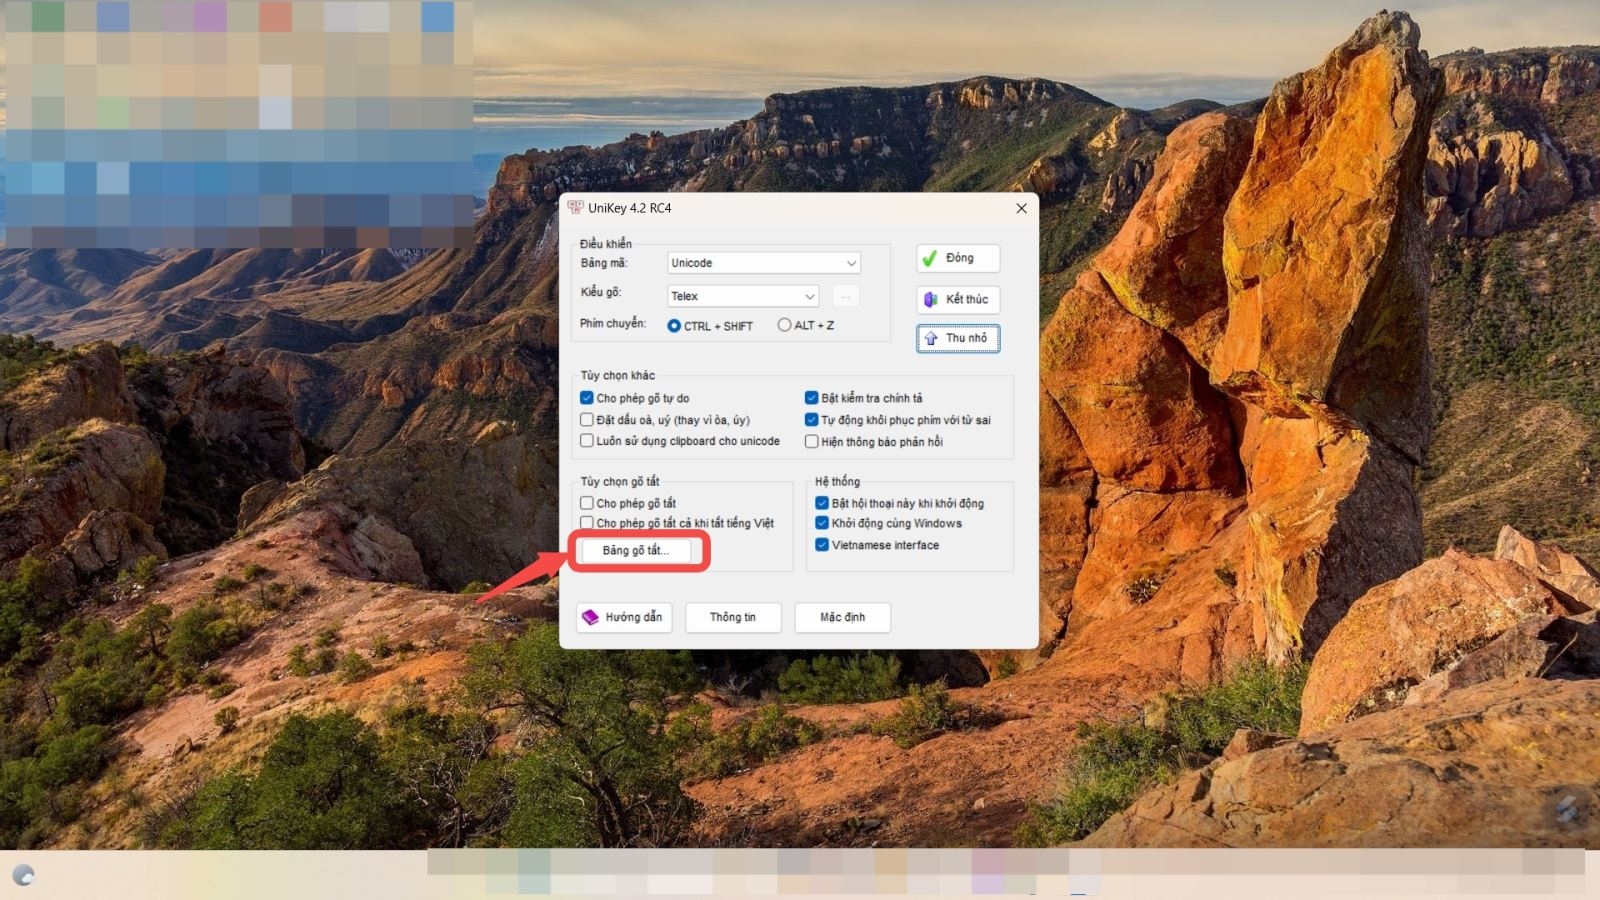The height and width of the screenshot is (900, 1600).
Task: Toggle Khởi động cùng Windows checkbox
Action: [822, 523]
